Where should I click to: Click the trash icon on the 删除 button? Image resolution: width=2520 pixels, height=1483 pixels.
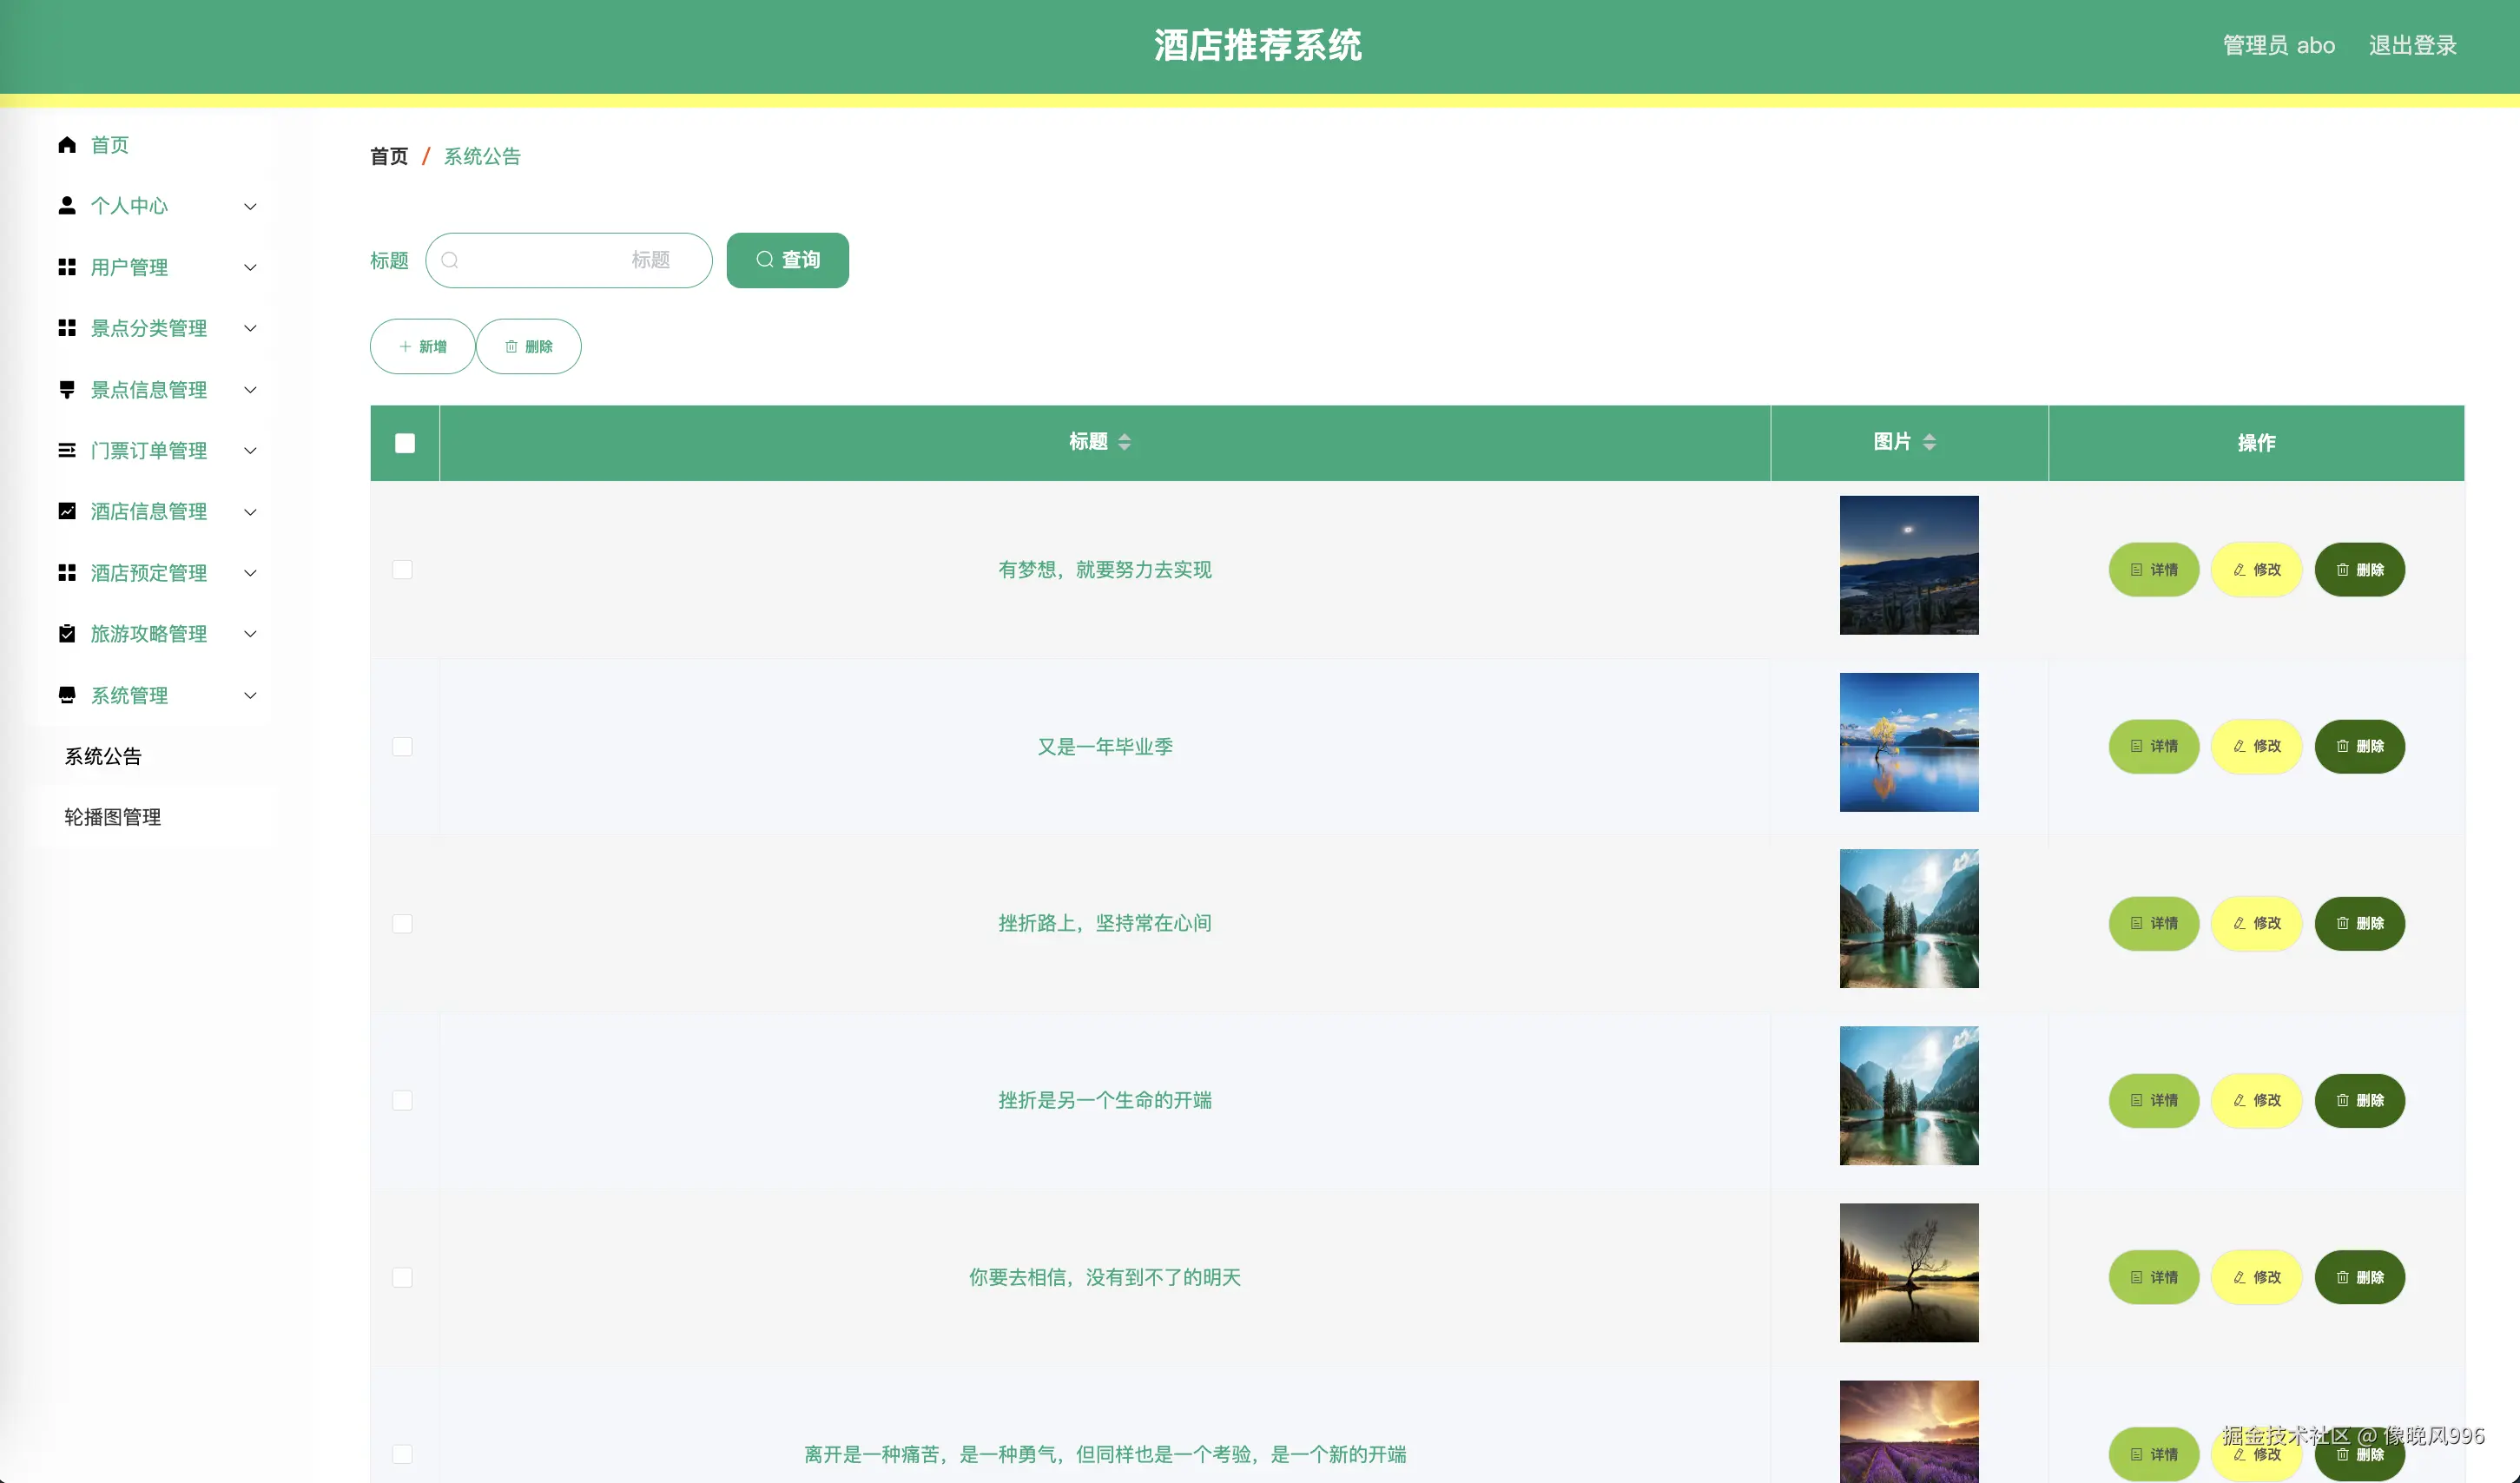[x=511, y=346]
